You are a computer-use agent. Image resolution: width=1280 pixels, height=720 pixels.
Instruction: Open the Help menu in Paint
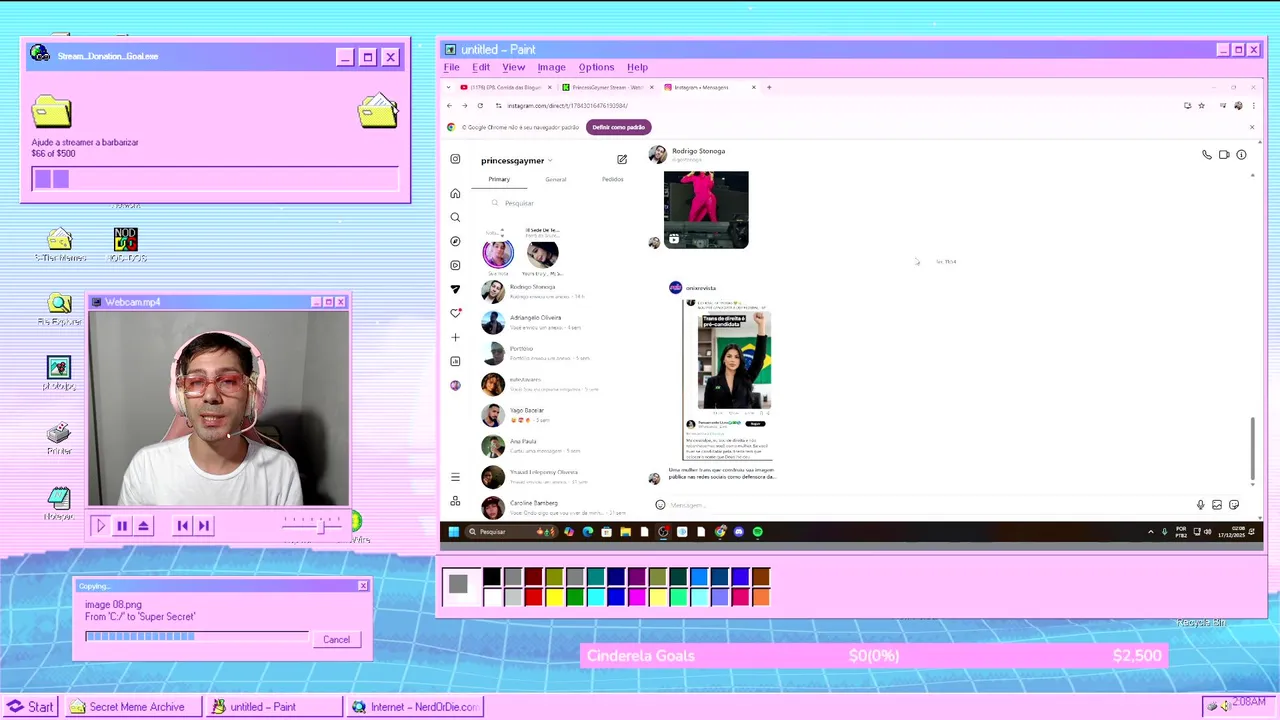637,67
